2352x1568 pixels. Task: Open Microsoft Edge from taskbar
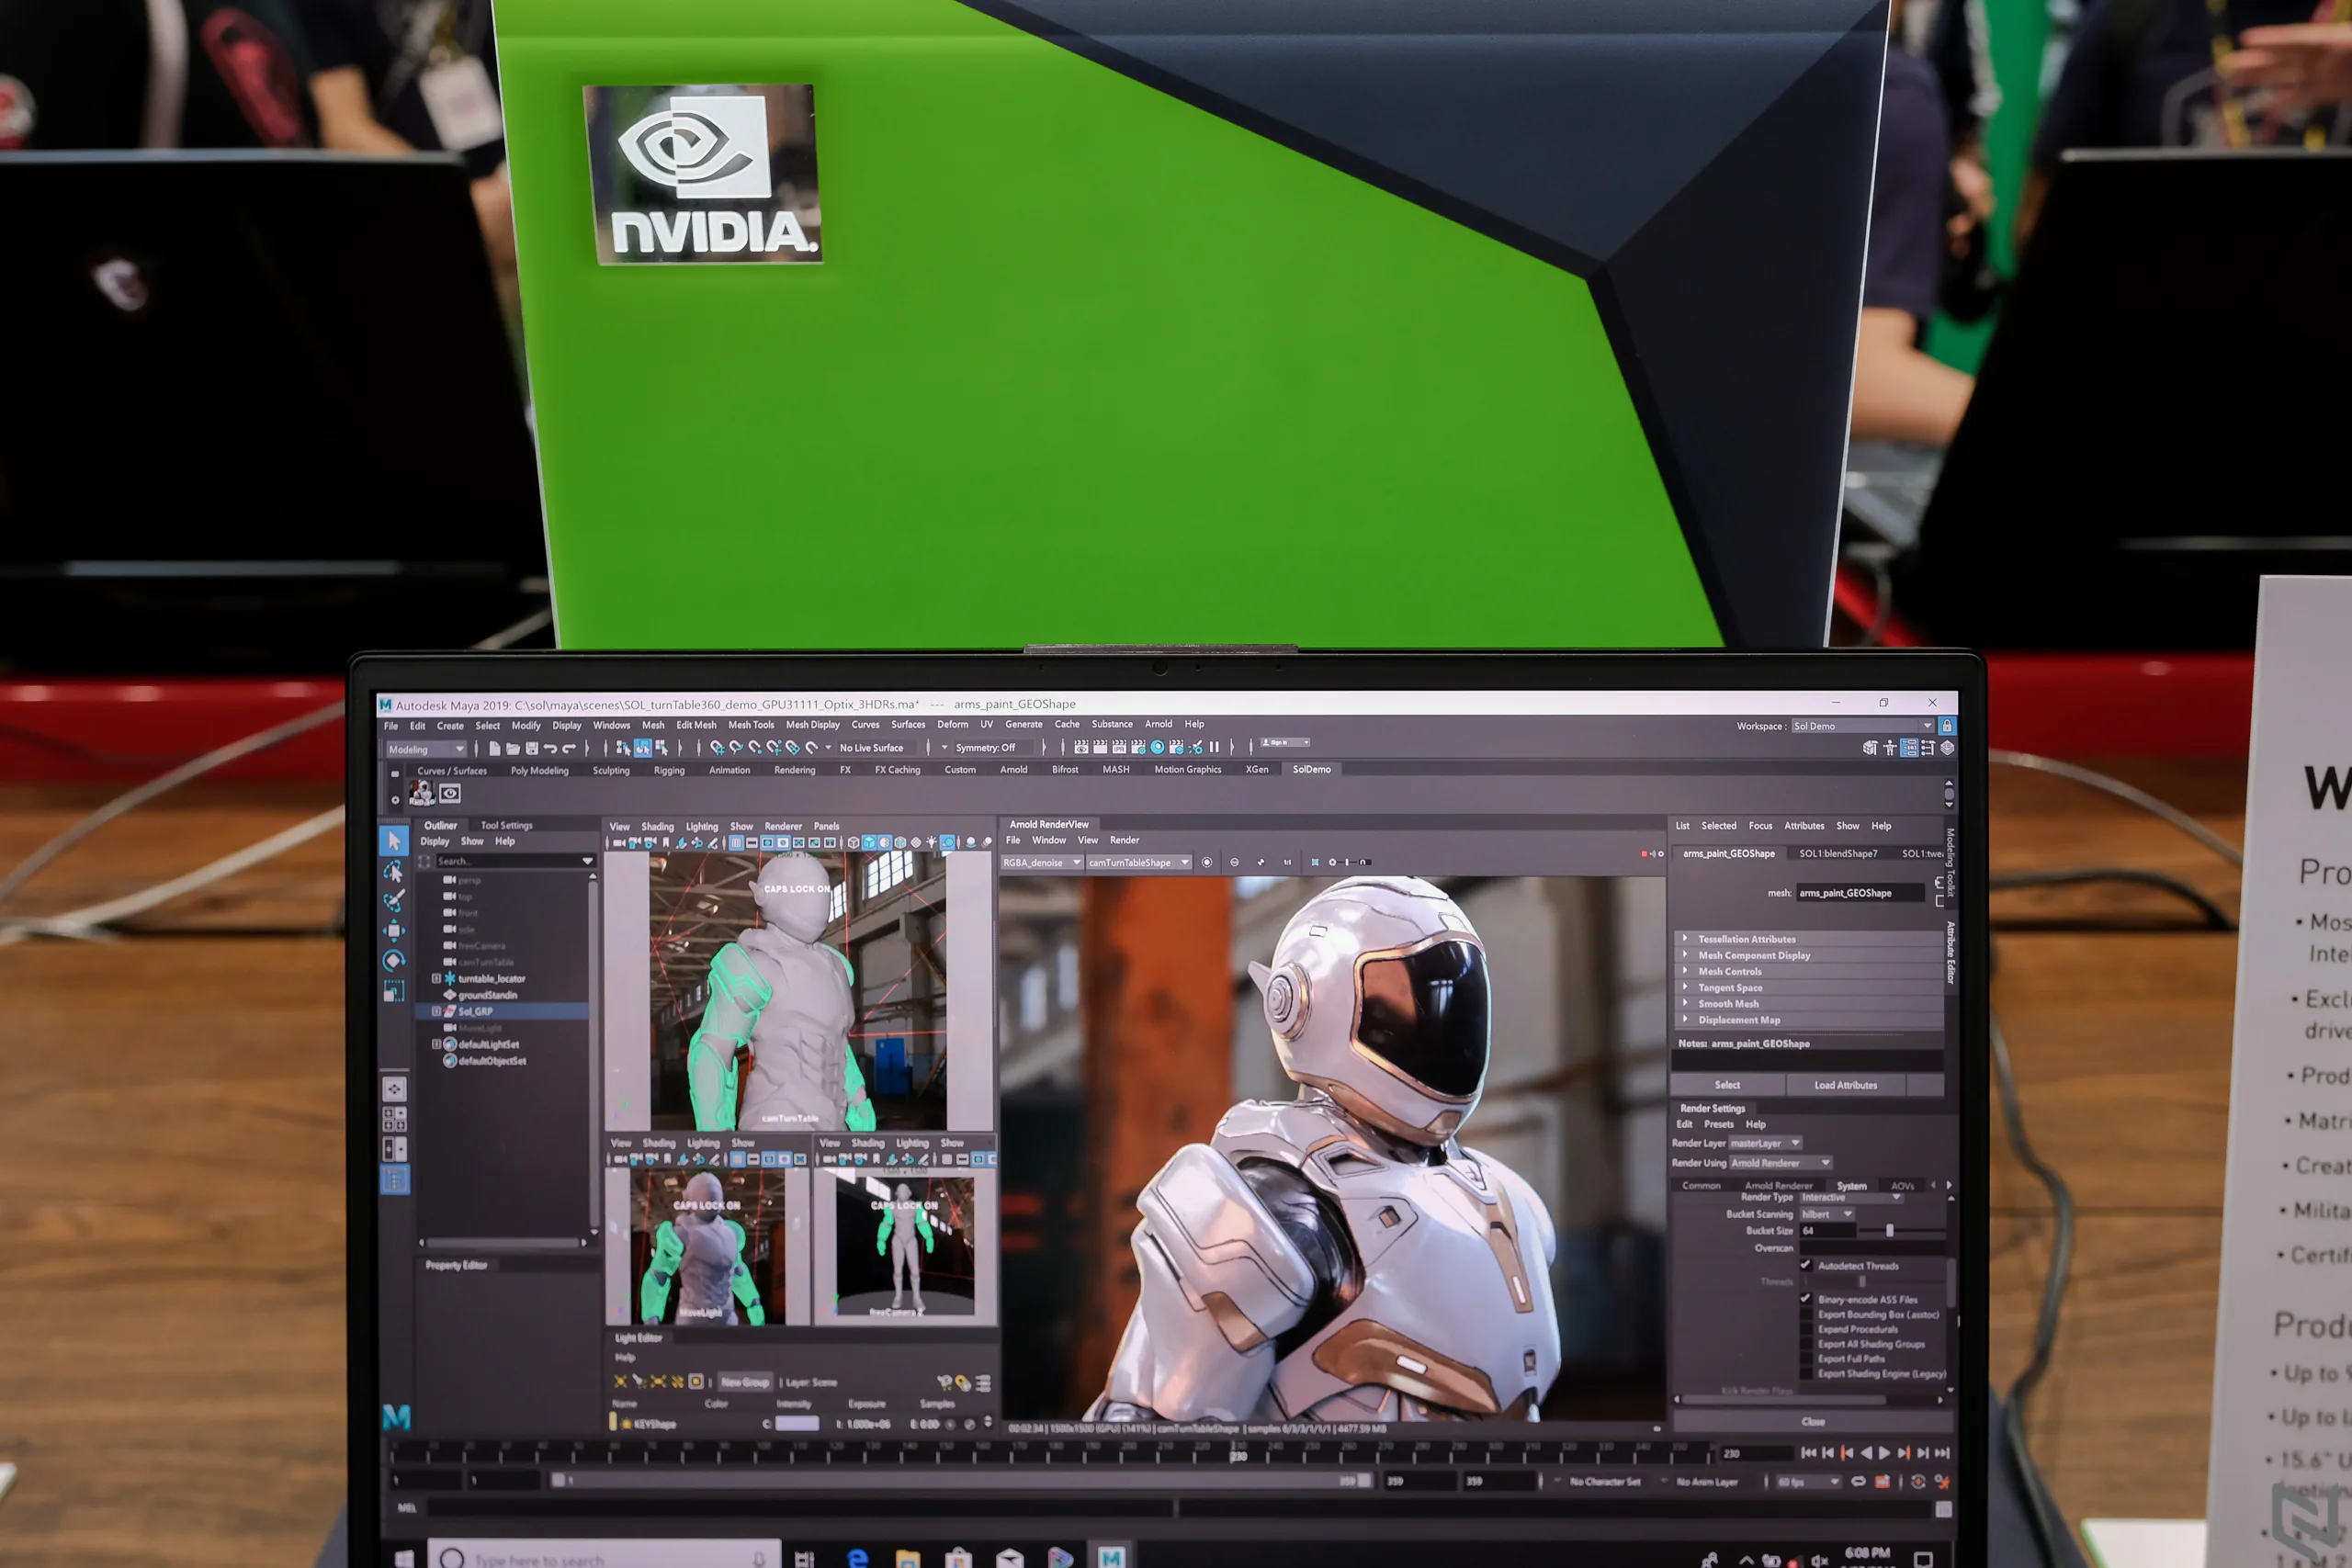tap(857, 1557)
